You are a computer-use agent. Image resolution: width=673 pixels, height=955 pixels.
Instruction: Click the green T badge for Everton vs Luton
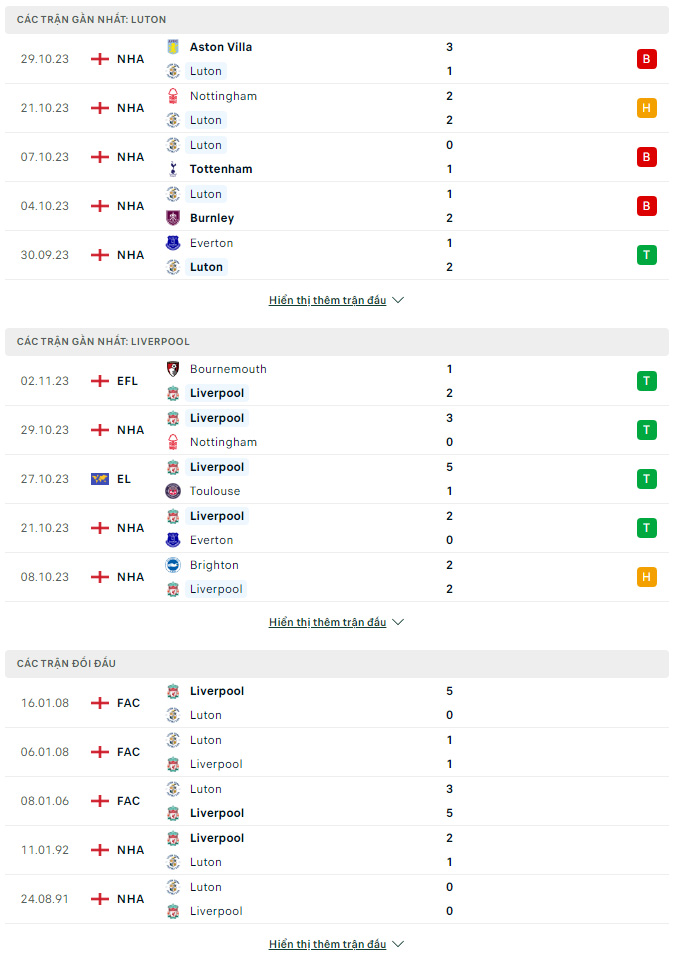coord(646,255)
